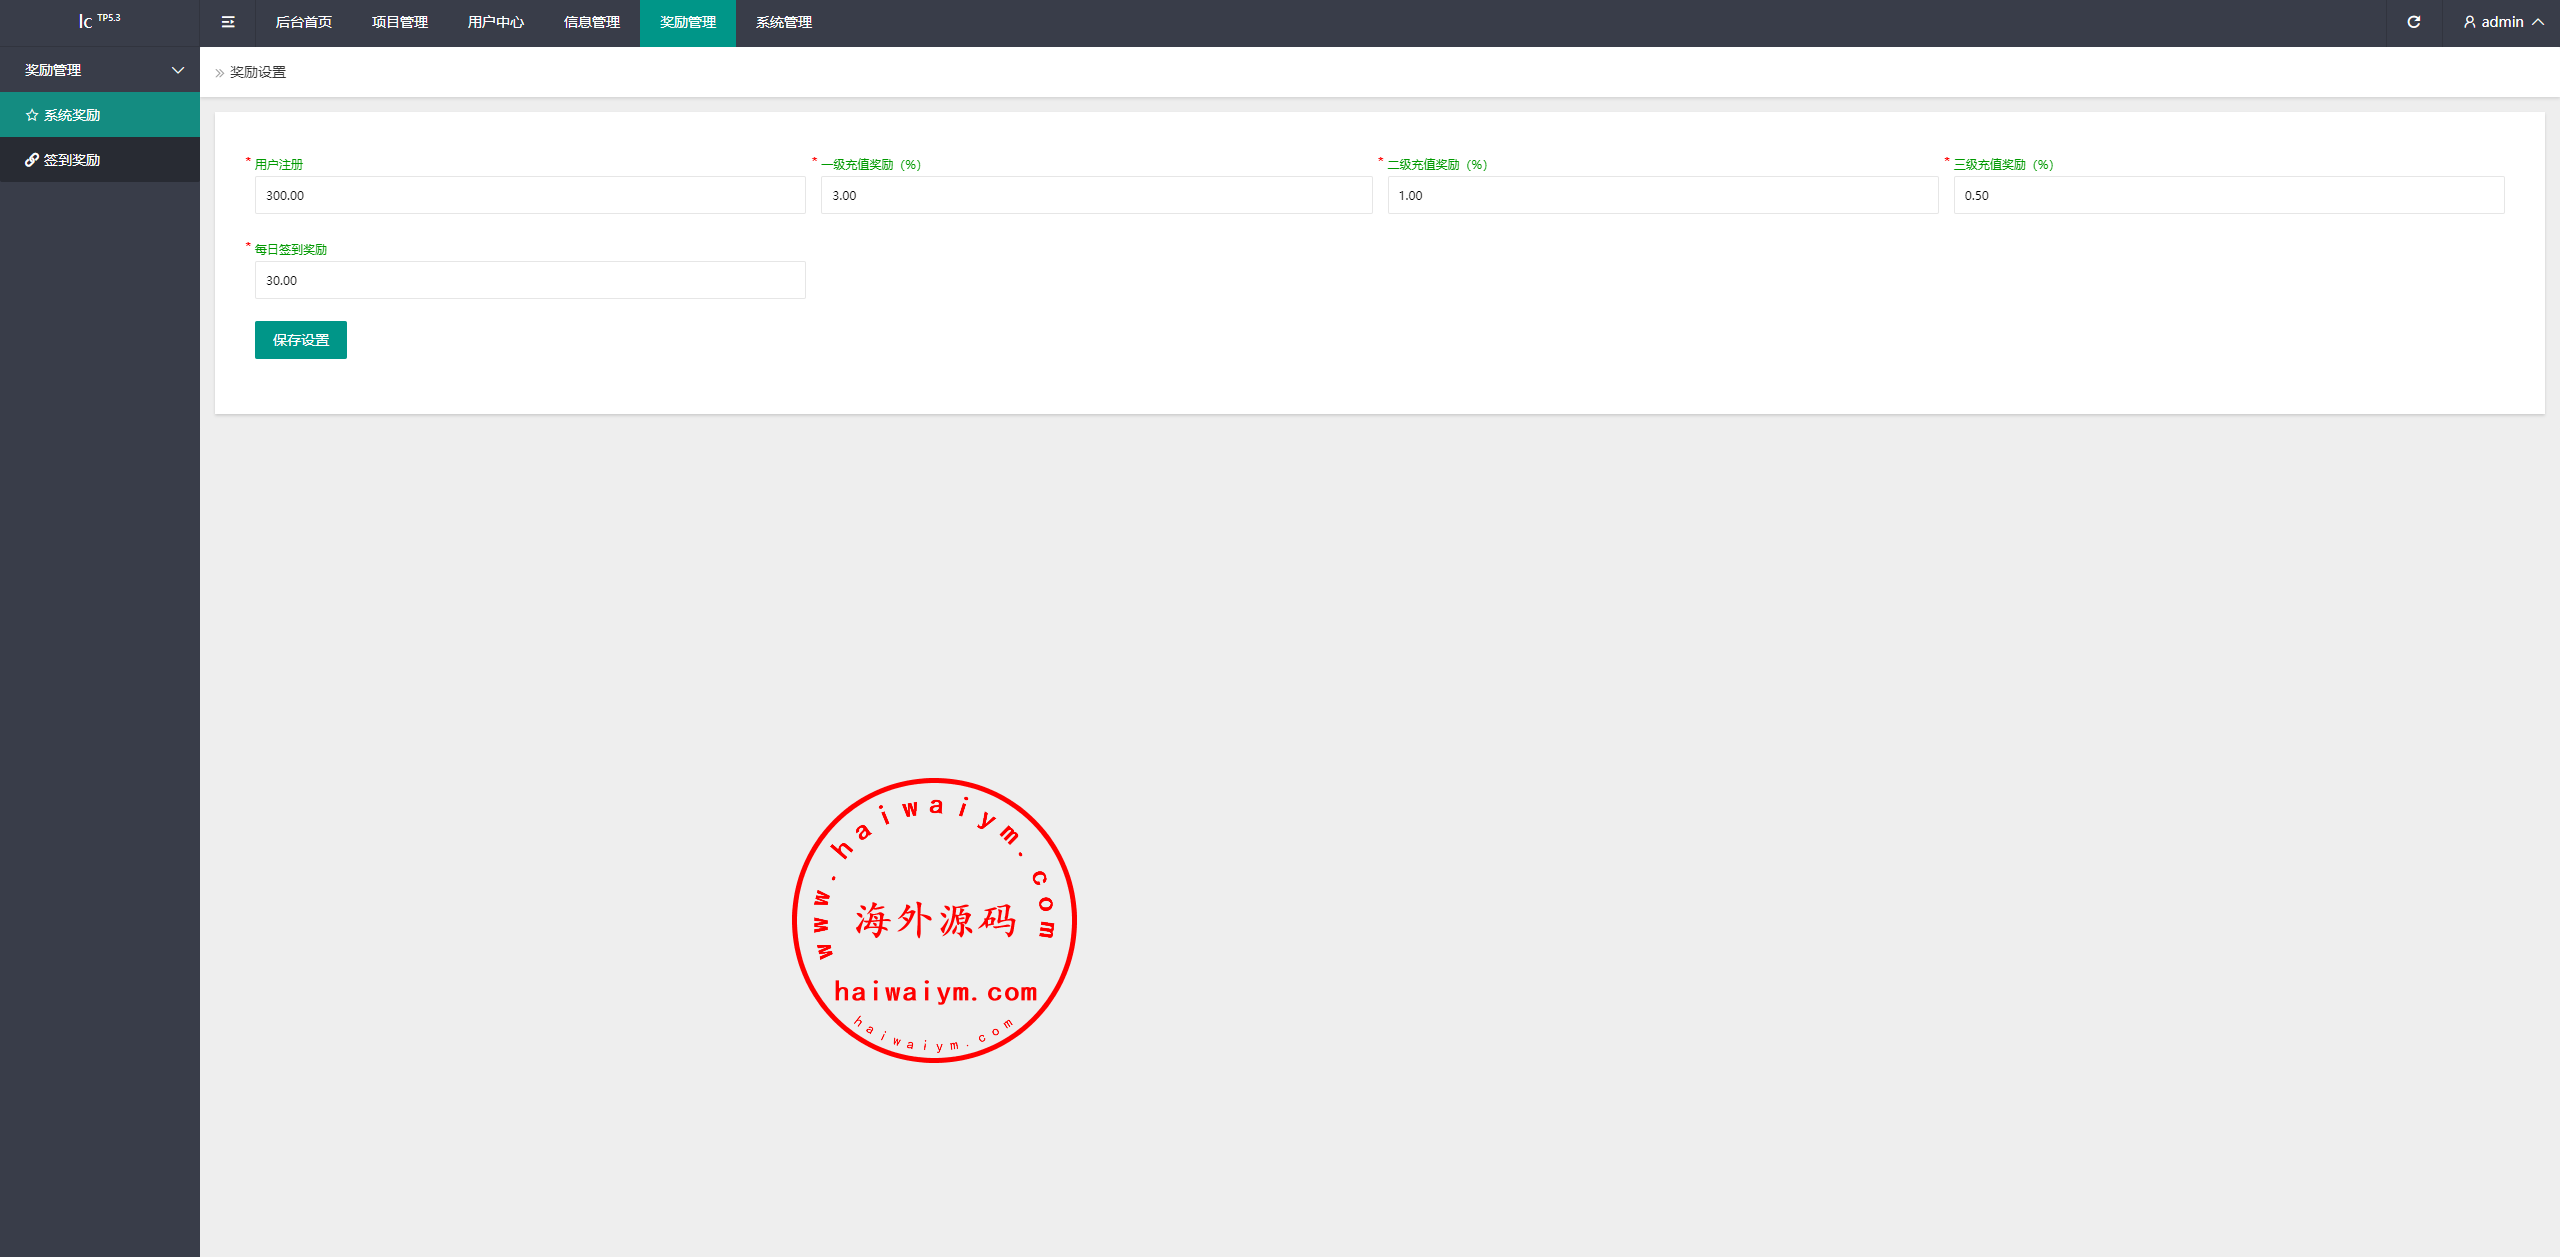The image size is (2560, 1257).
Task: Click the refresh icon in top bar
Action: 2413,22
